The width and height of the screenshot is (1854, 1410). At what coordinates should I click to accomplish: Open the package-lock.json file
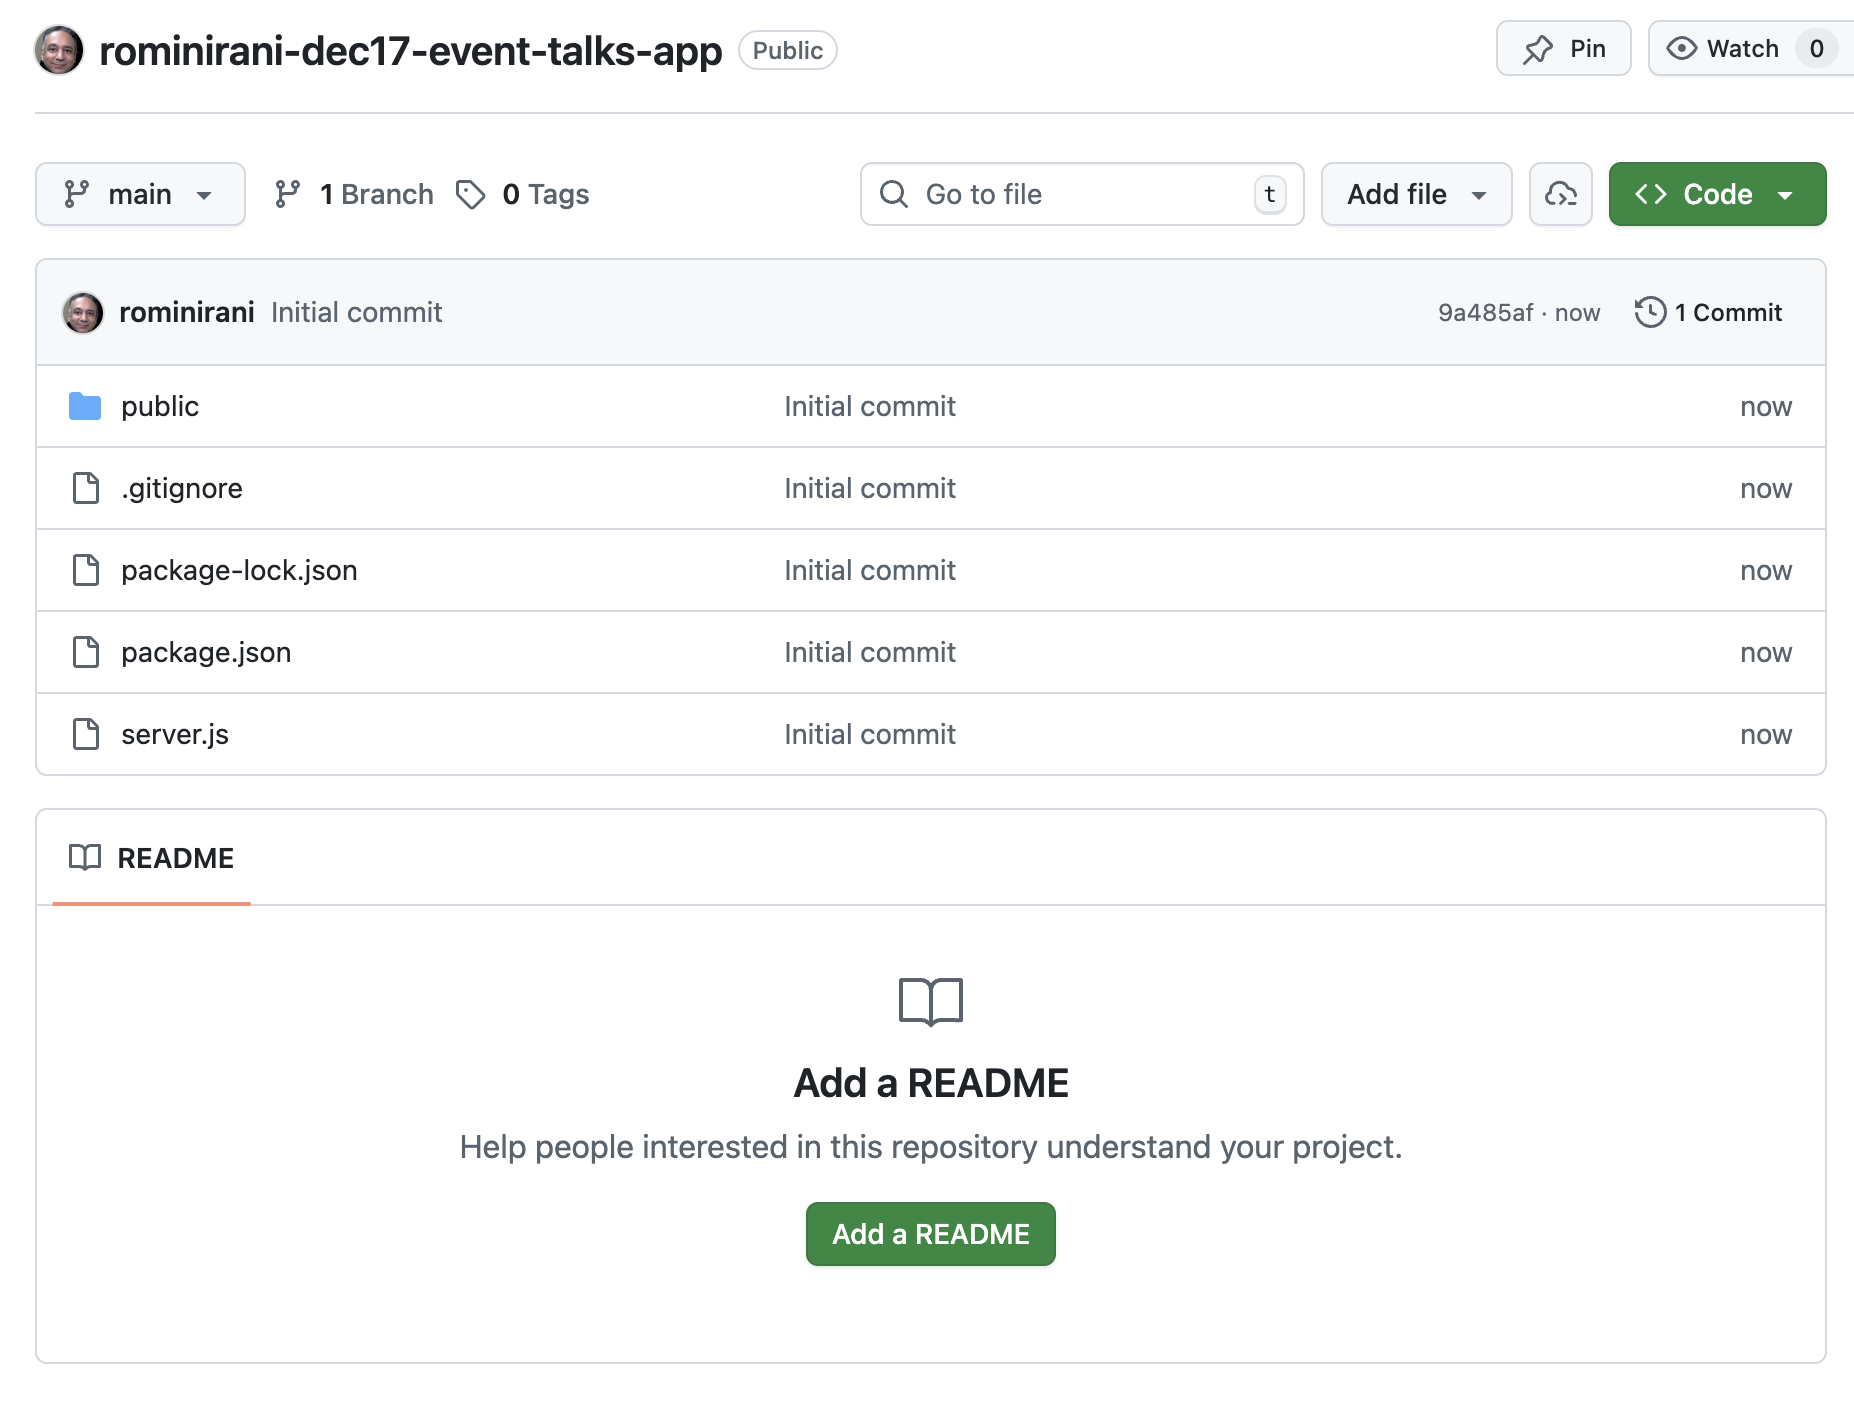[239, 570]
